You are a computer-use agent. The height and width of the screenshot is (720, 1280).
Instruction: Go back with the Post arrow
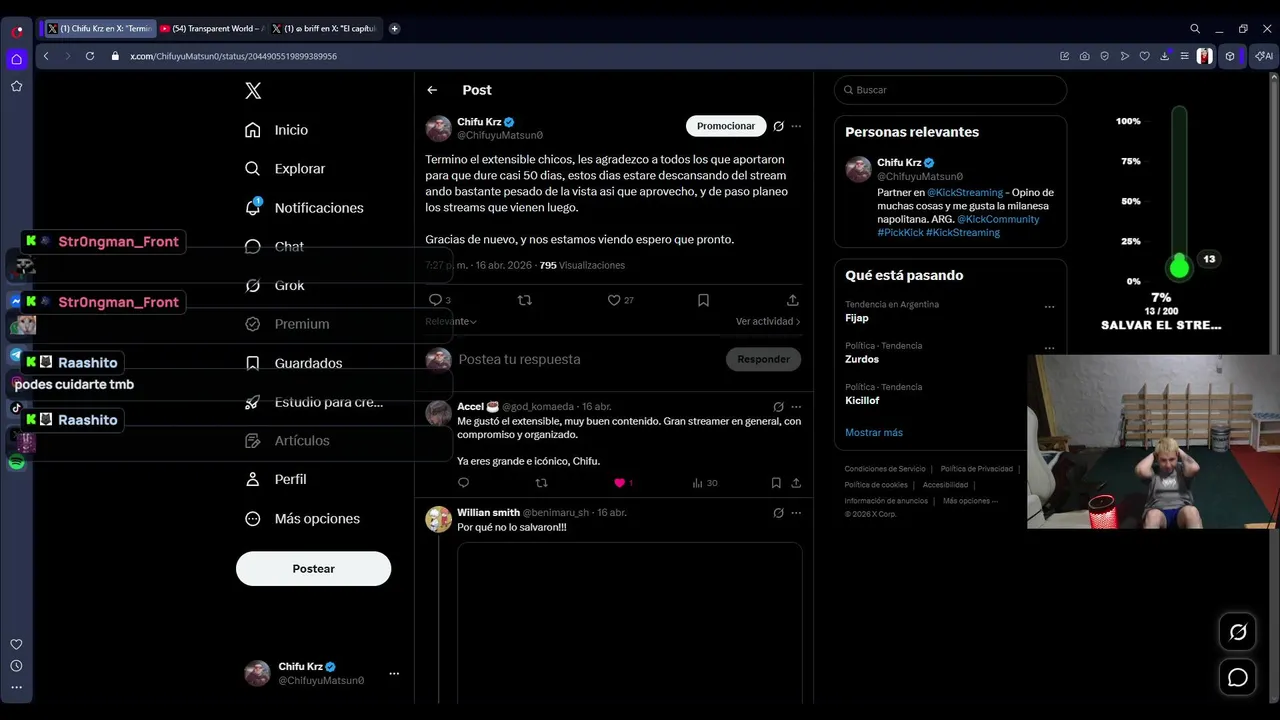coord(432,90)
